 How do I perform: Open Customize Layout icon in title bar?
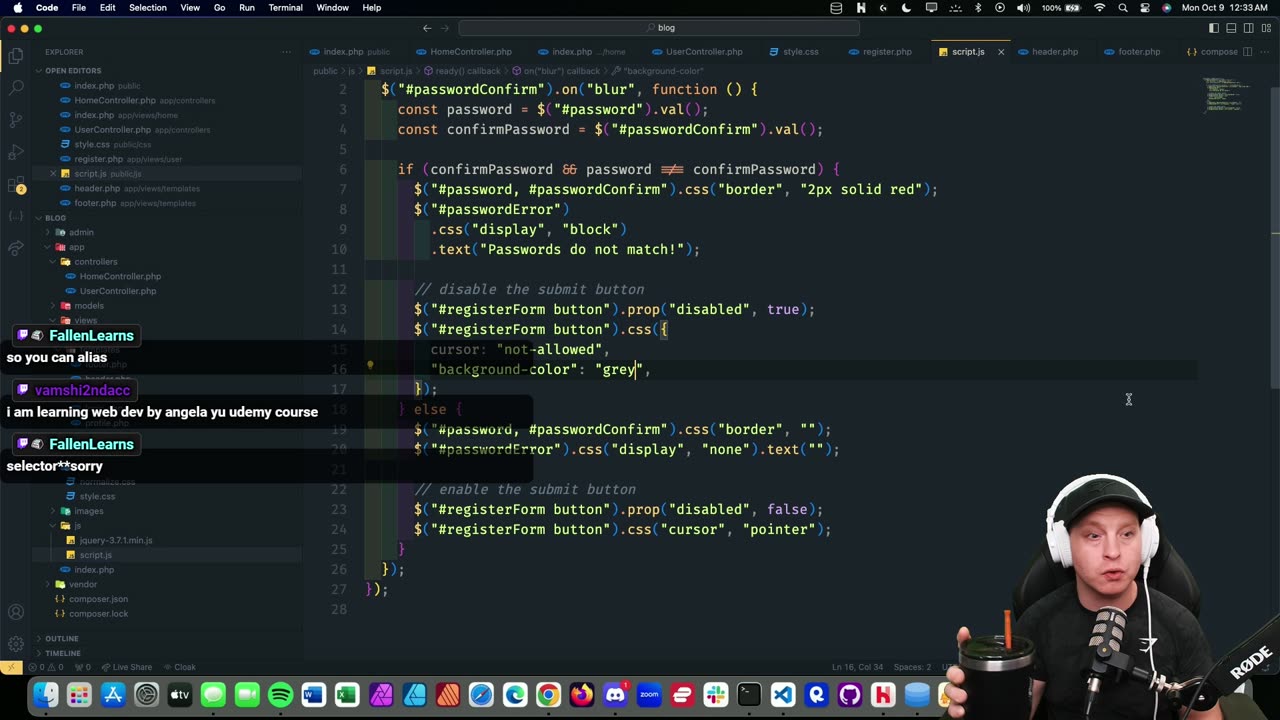1268,28
